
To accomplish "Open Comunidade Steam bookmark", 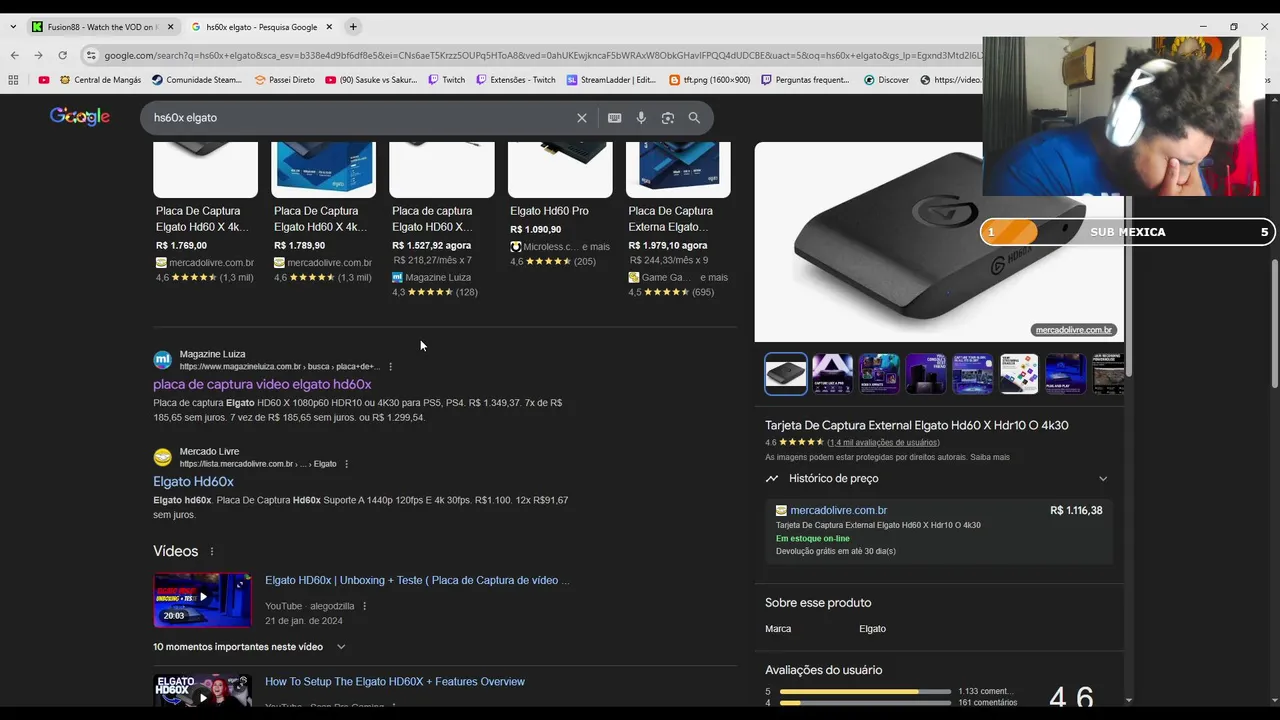I will (196, 80).
